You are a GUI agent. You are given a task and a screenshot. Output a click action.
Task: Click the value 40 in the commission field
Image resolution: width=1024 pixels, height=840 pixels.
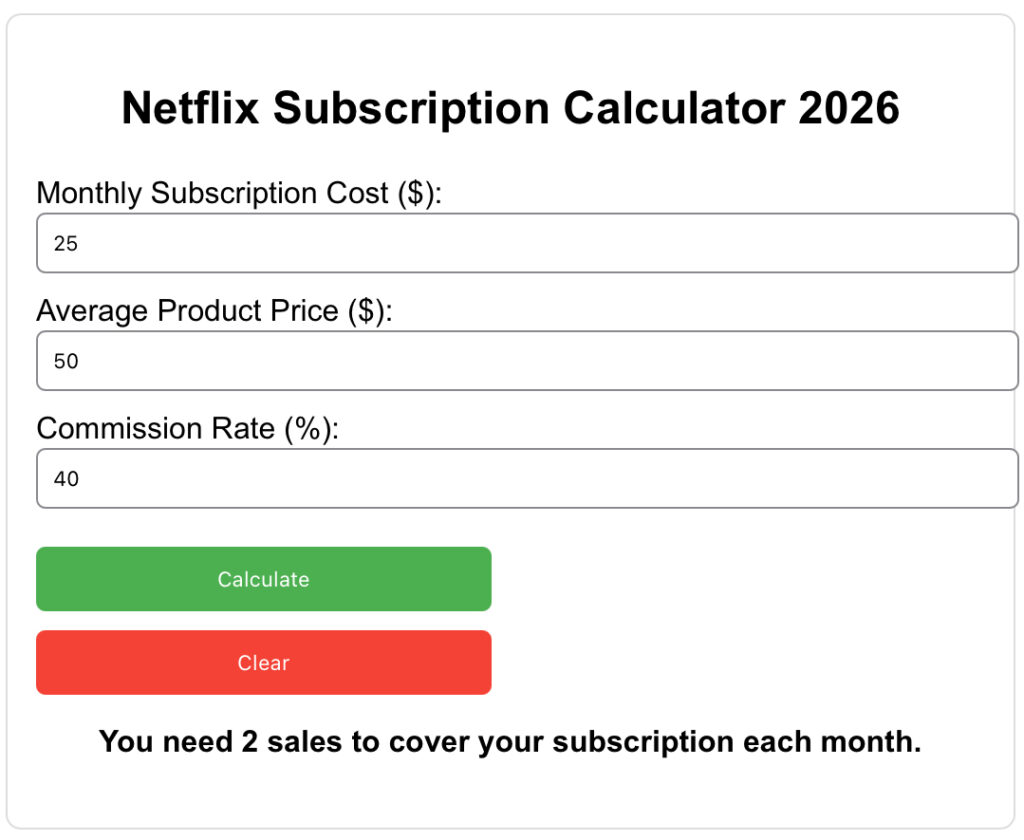coord(67,478)
